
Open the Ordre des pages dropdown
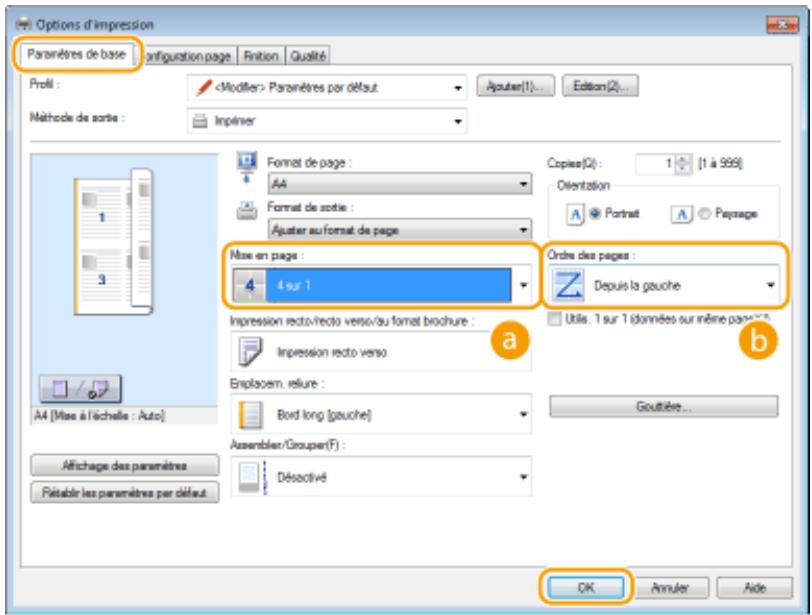tap(664, 285)
